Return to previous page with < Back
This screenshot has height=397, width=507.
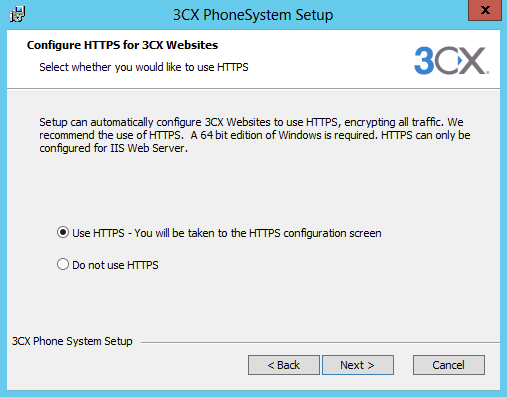tap(284, 365)
